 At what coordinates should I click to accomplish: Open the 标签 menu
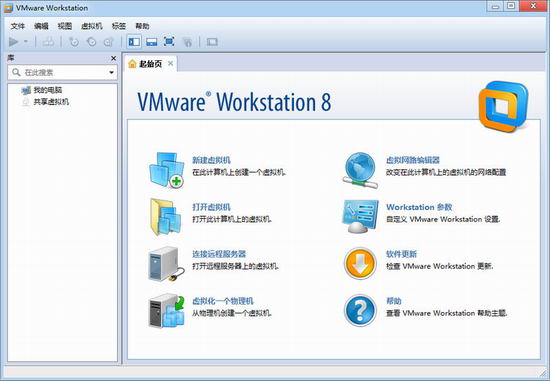(x=119, y=26)
